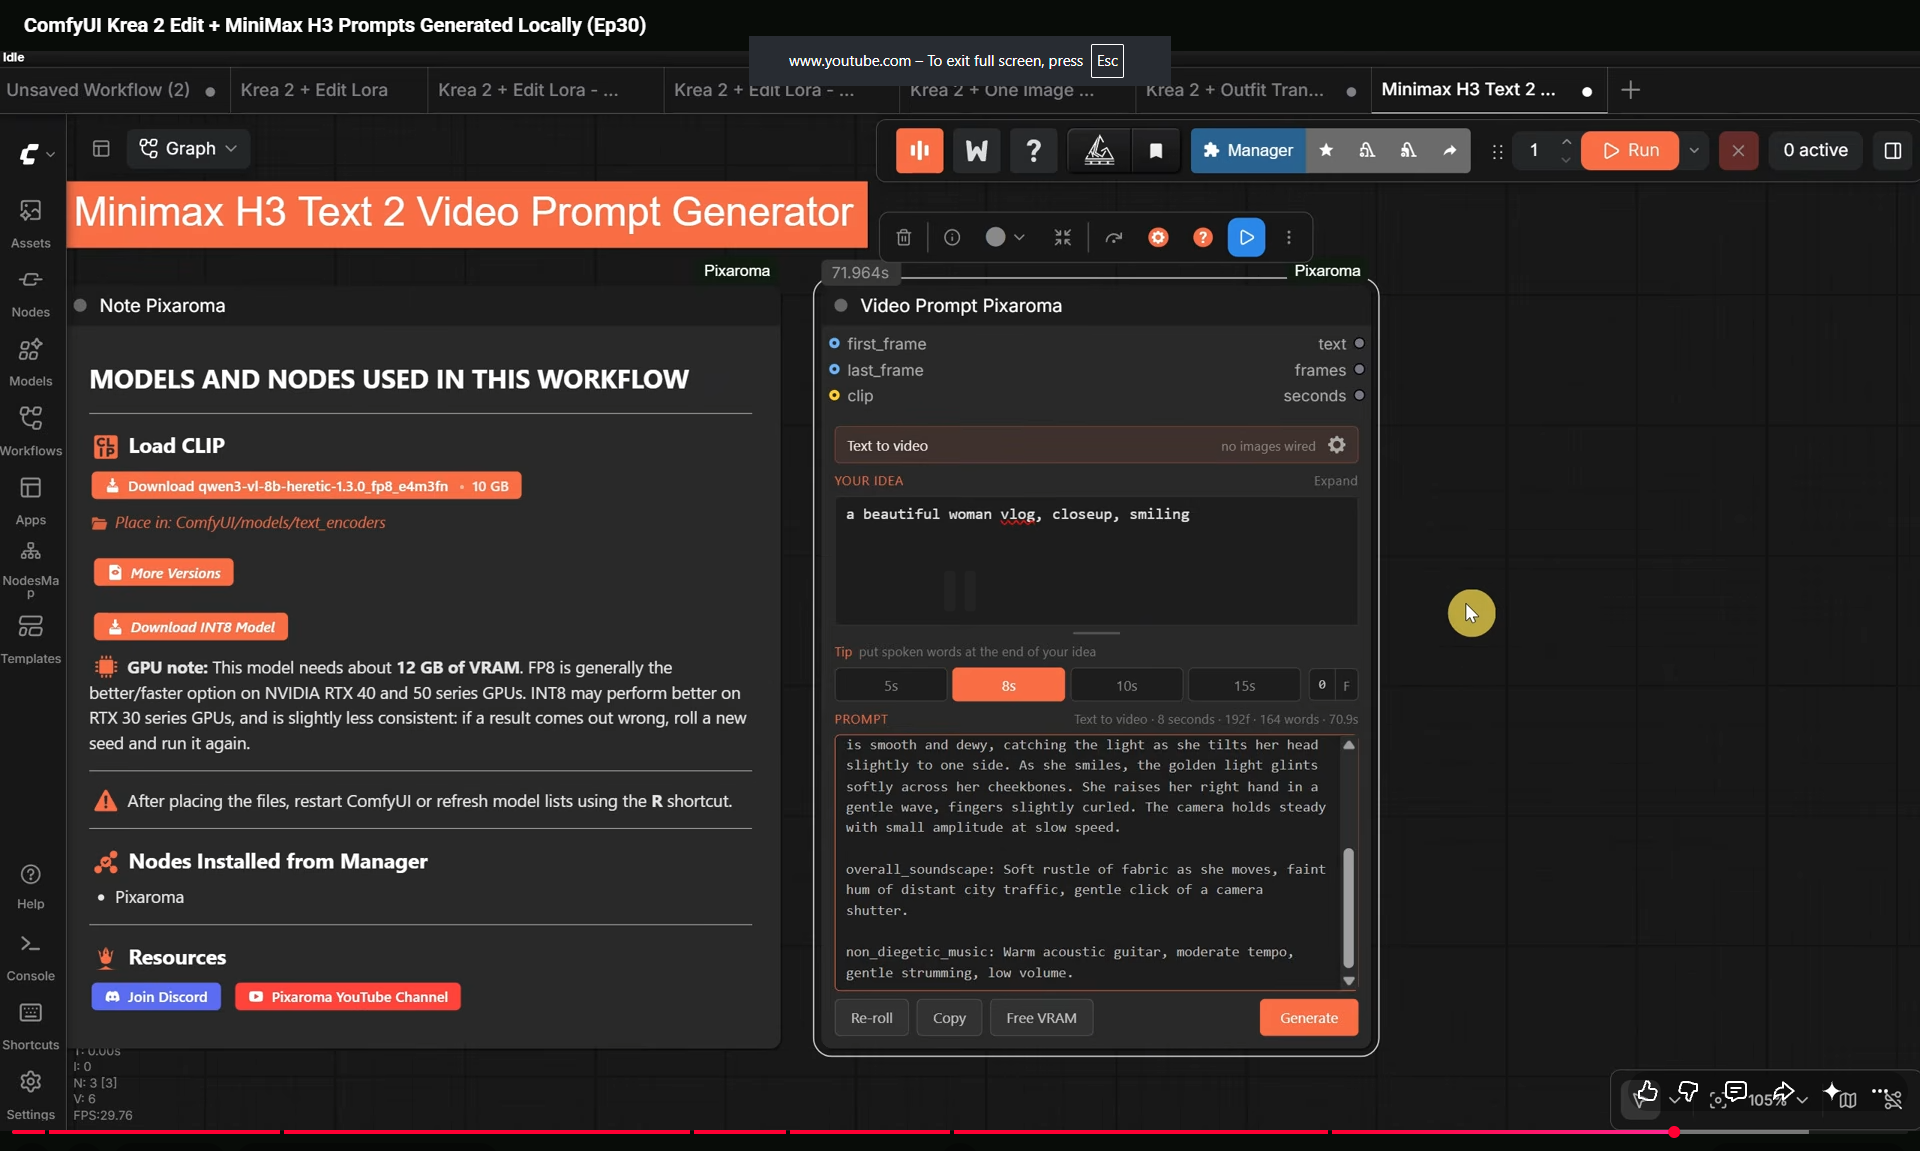Image resolution: width=1920 pixels, height=1151 pixels.
Task: Open a new workflow tab with plus
Action: (x=1630, y=90)
